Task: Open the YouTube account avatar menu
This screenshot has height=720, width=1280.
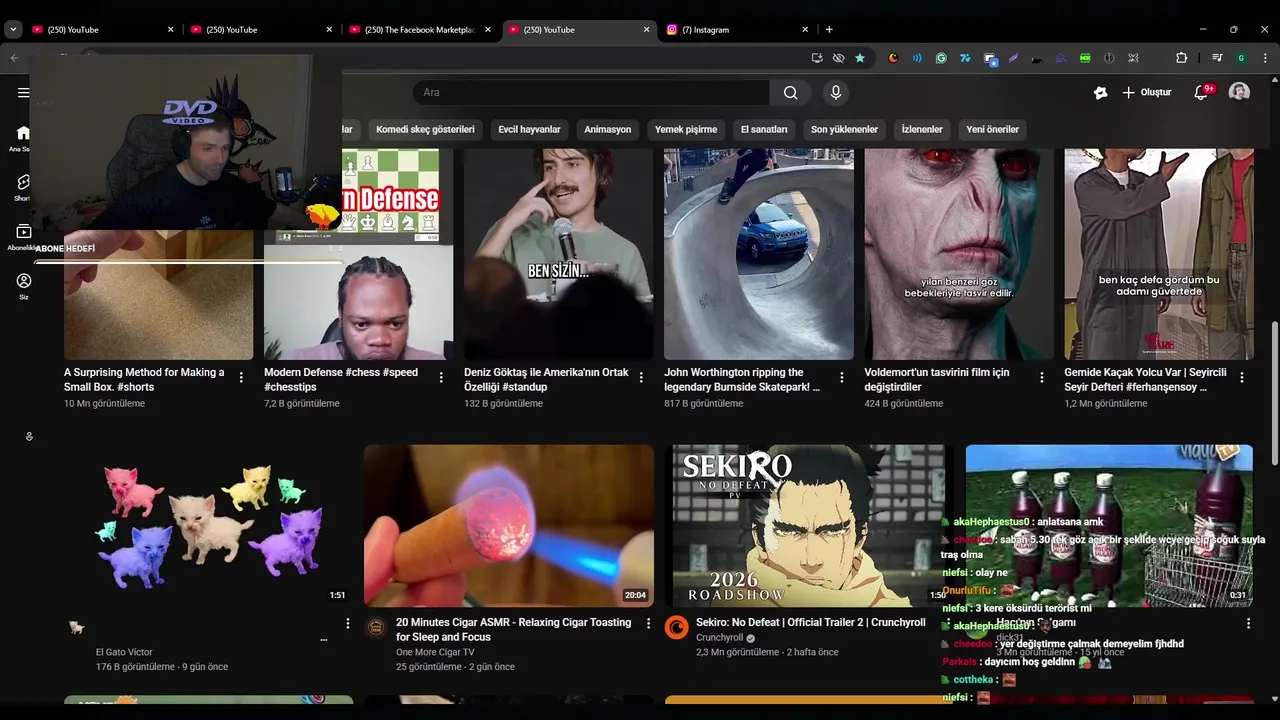Action: click(x=1239, y=92)
